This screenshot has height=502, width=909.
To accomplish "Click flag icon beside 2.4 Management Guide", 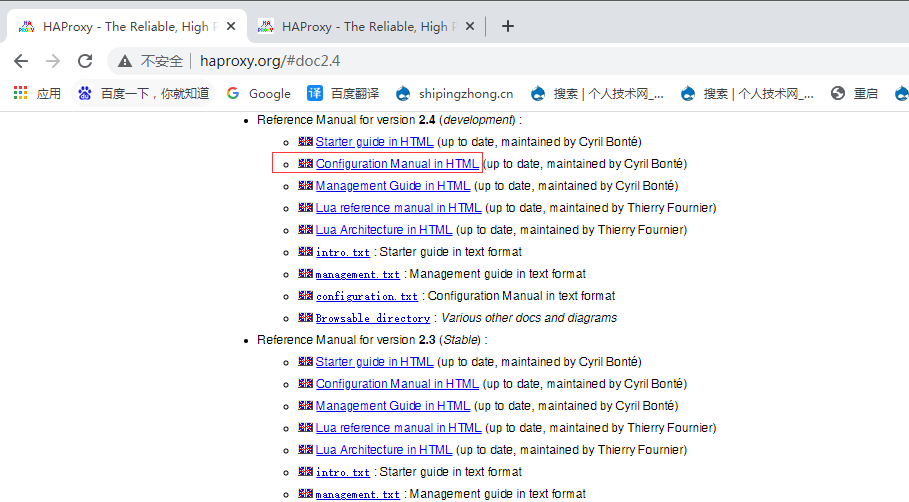I will (306, 185).
